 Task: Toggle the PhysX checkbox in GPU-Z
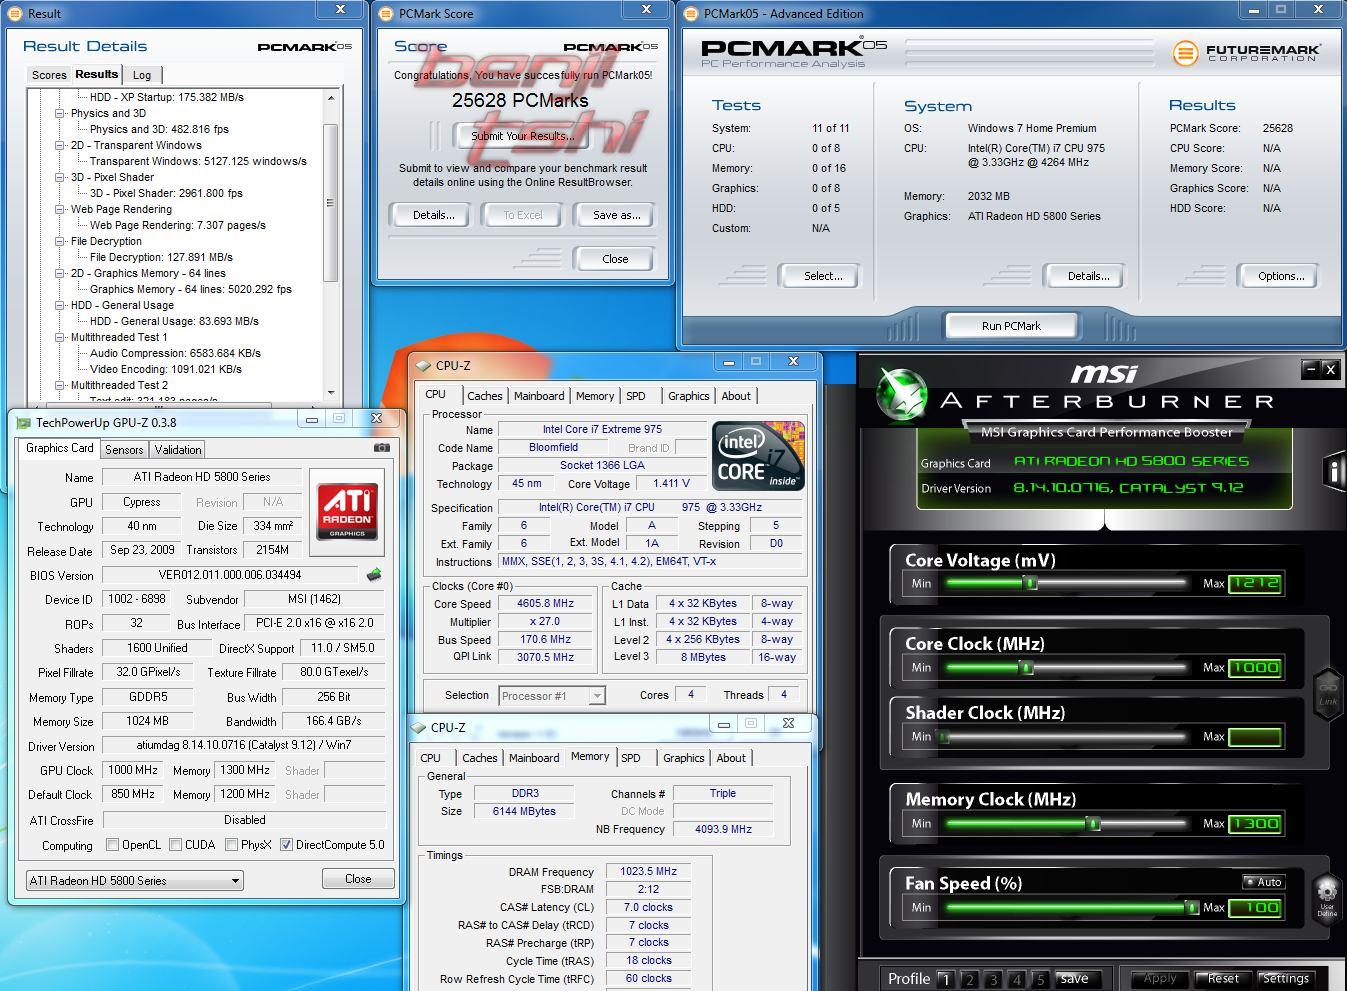(x=231, y=845)
